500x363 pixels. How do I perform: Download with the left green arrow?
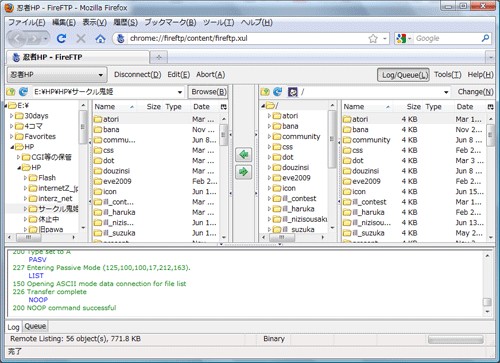click(x=244, y=155)
